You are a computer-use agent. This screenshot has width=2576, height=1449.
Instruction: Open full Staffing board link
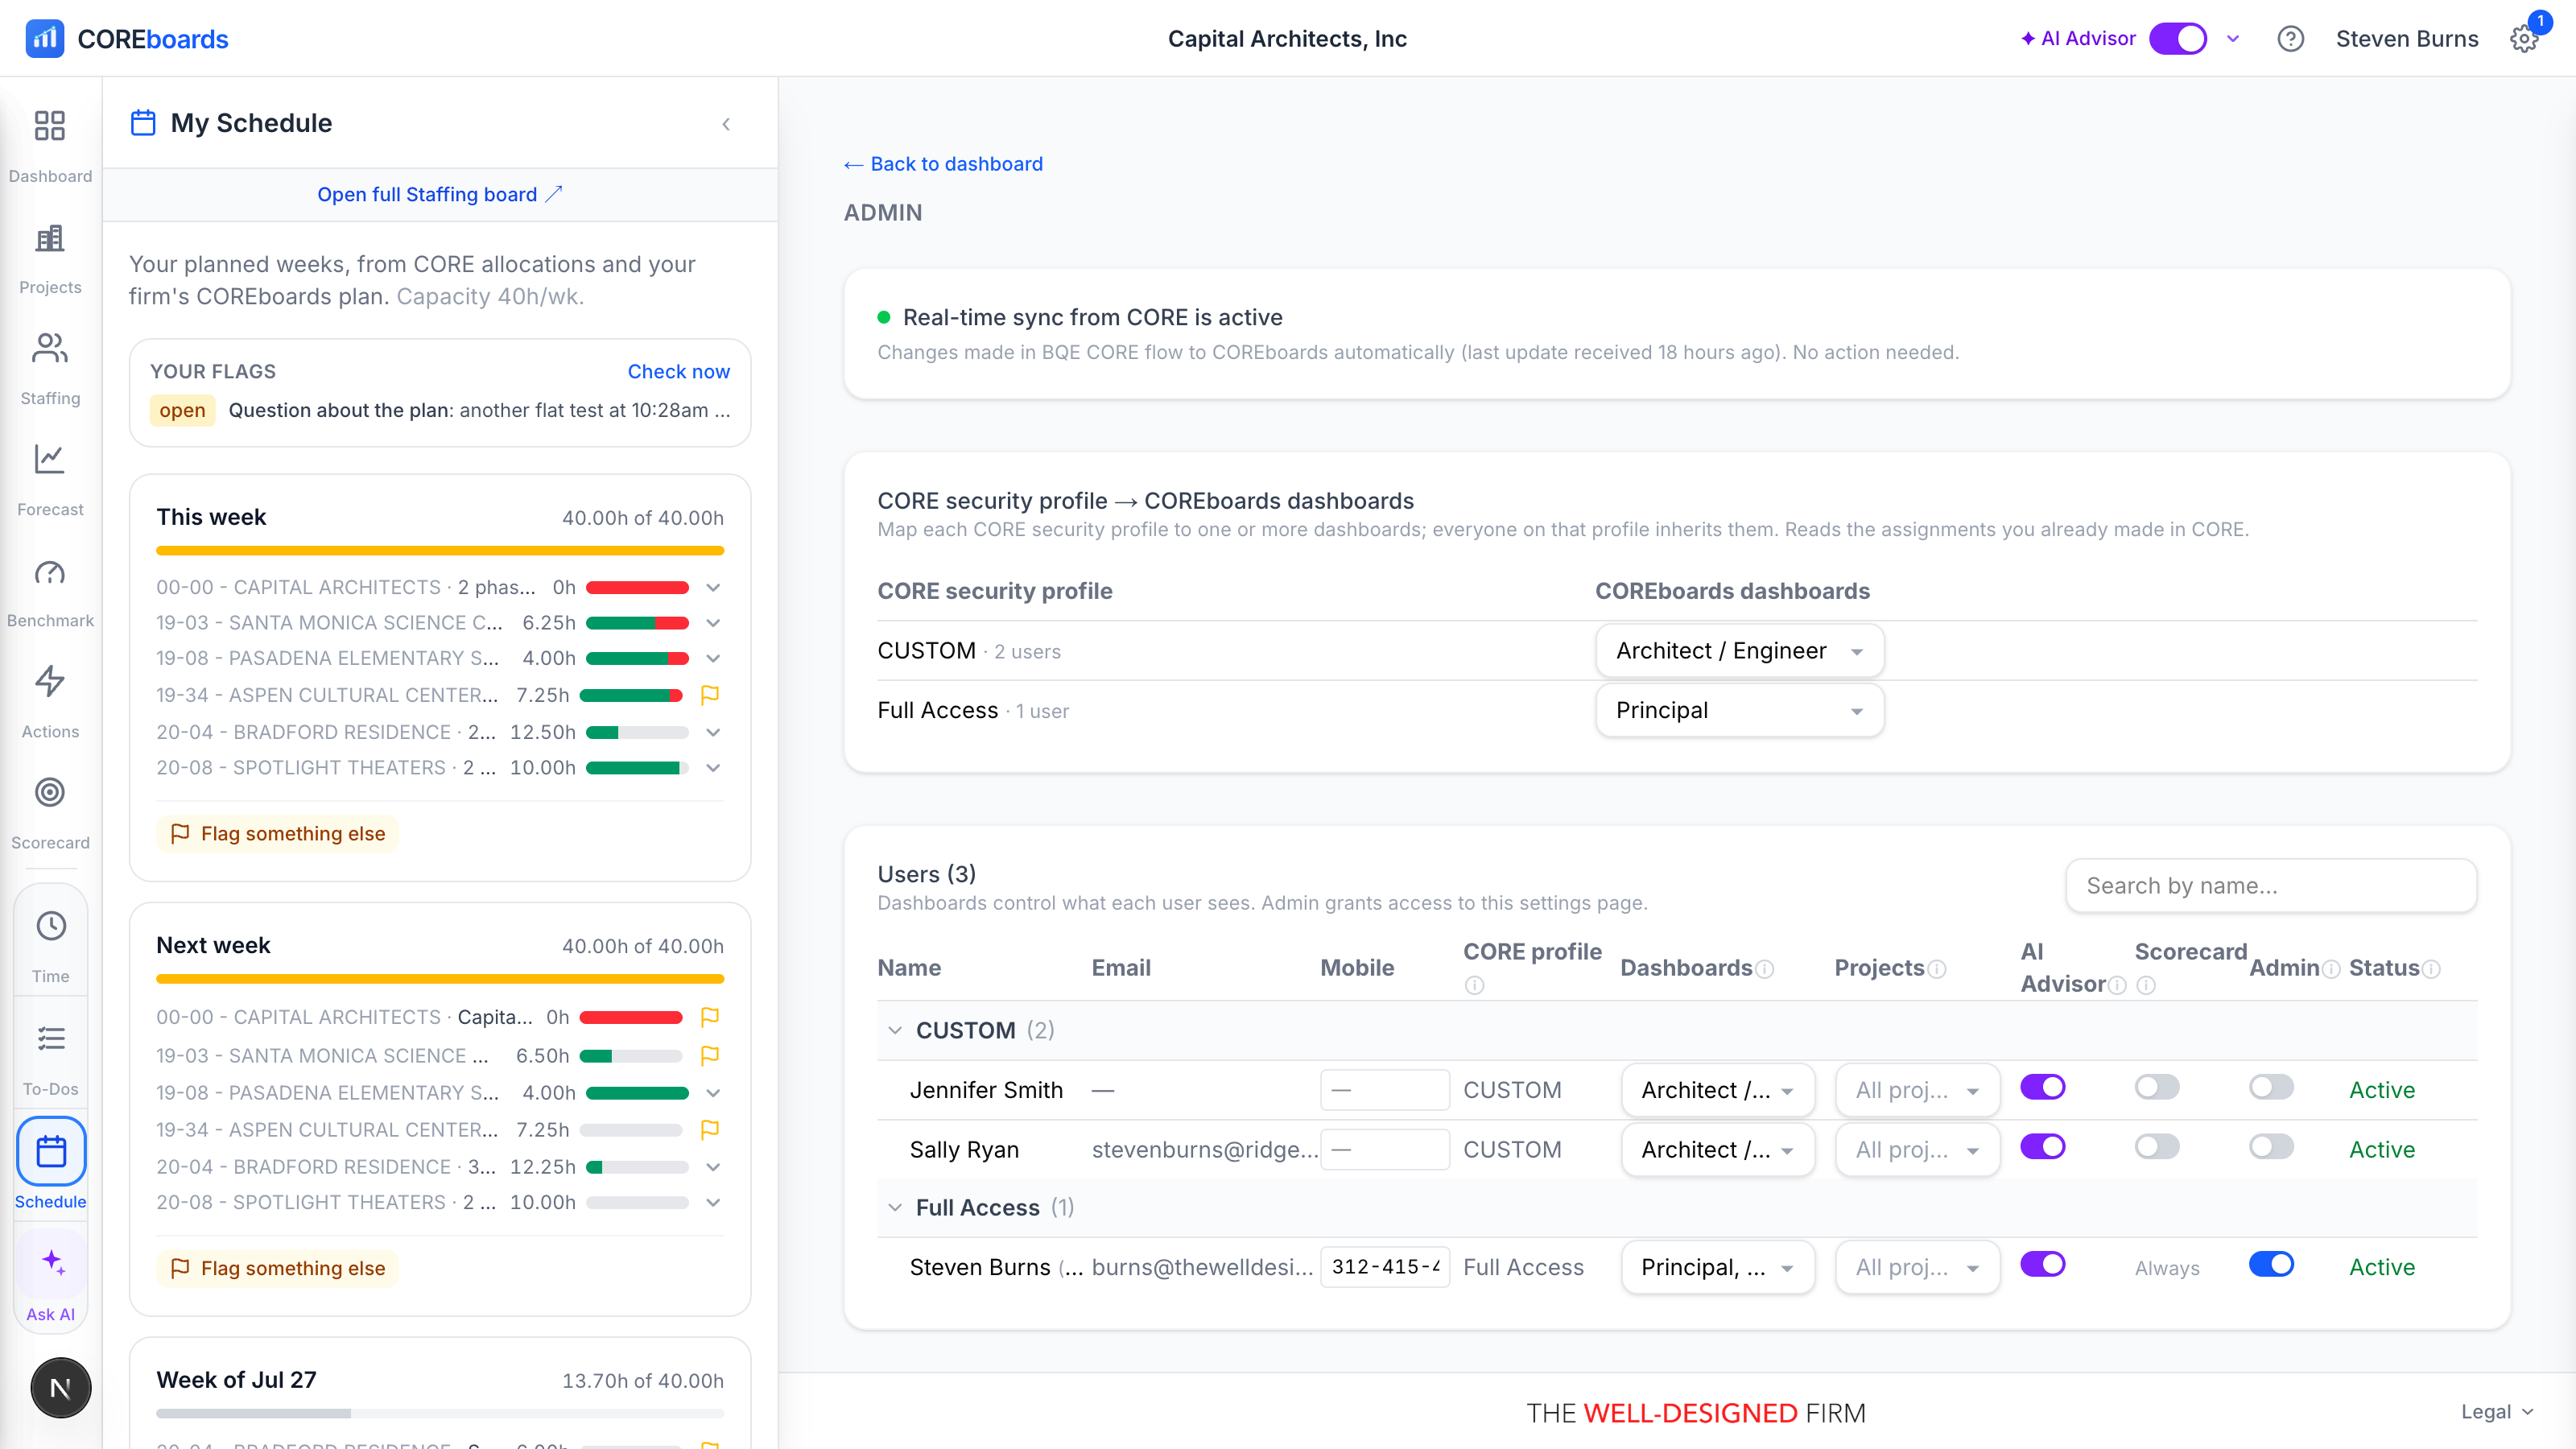pos(440,195)
